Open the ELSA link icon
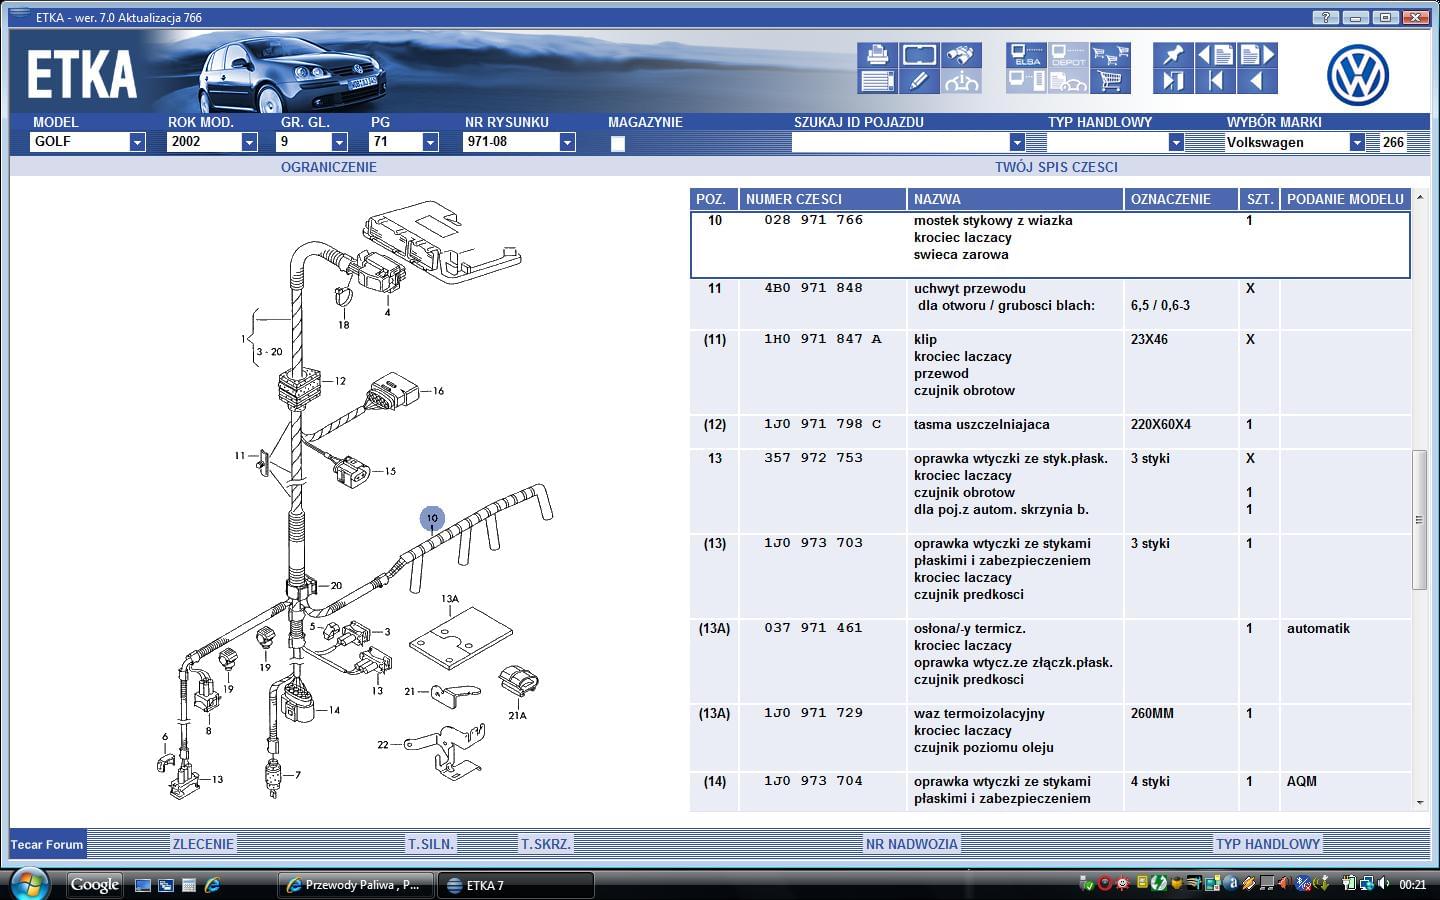Viewport: 1440px width, 900px height. coord(1027,55)
